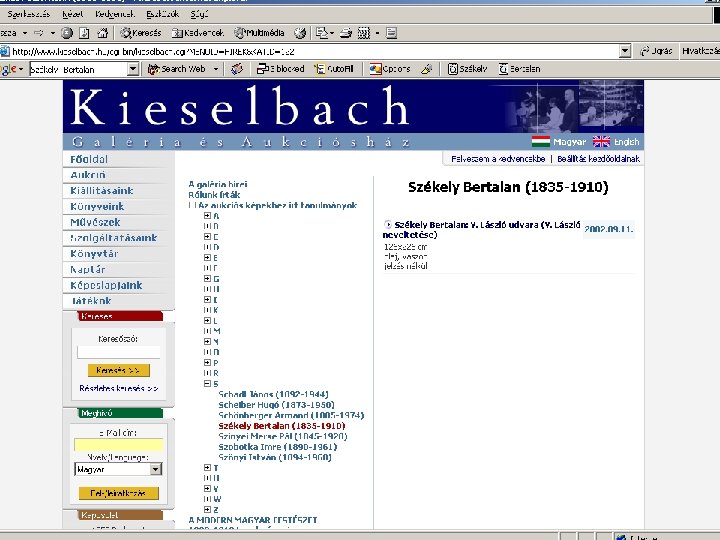Collapse letter S in the tree
The image size is (720, 540).
click(207, 383)
